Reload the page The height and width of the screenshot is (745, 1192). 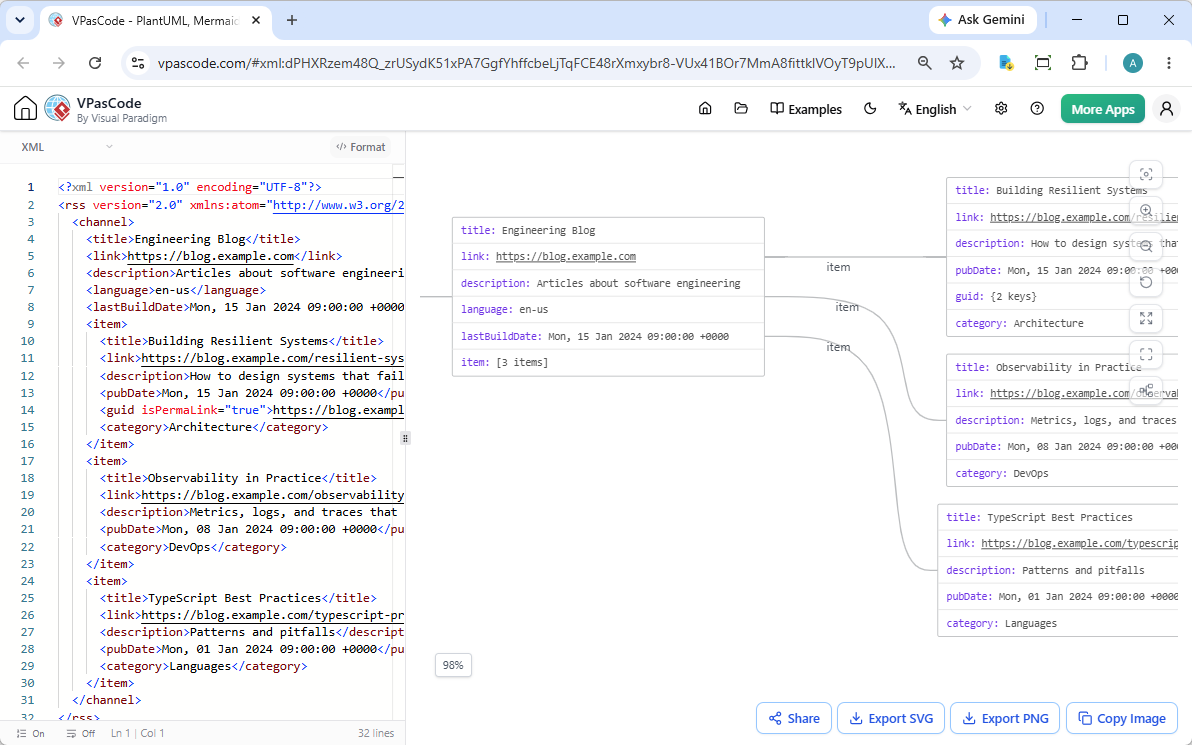95,63
